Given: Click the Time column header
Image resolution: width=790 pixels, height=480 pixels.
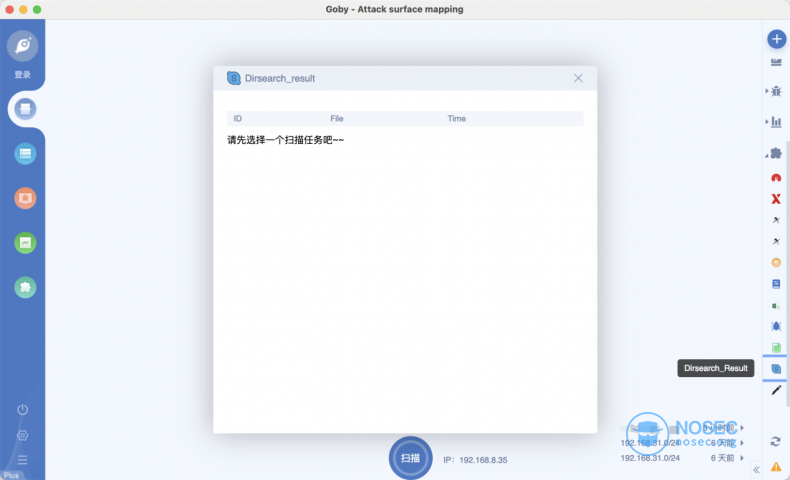Looking at the screenshot, I should (456, 118).
